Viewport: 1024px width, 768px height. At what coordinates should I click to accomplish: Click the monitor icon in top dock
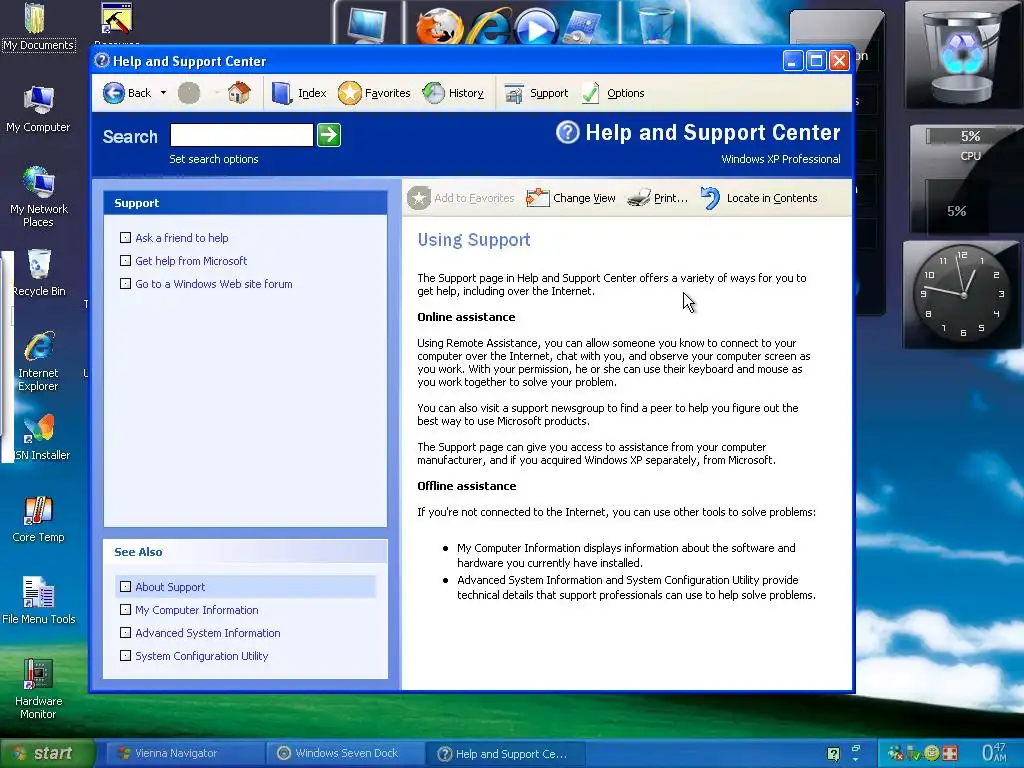coord(366,25)
